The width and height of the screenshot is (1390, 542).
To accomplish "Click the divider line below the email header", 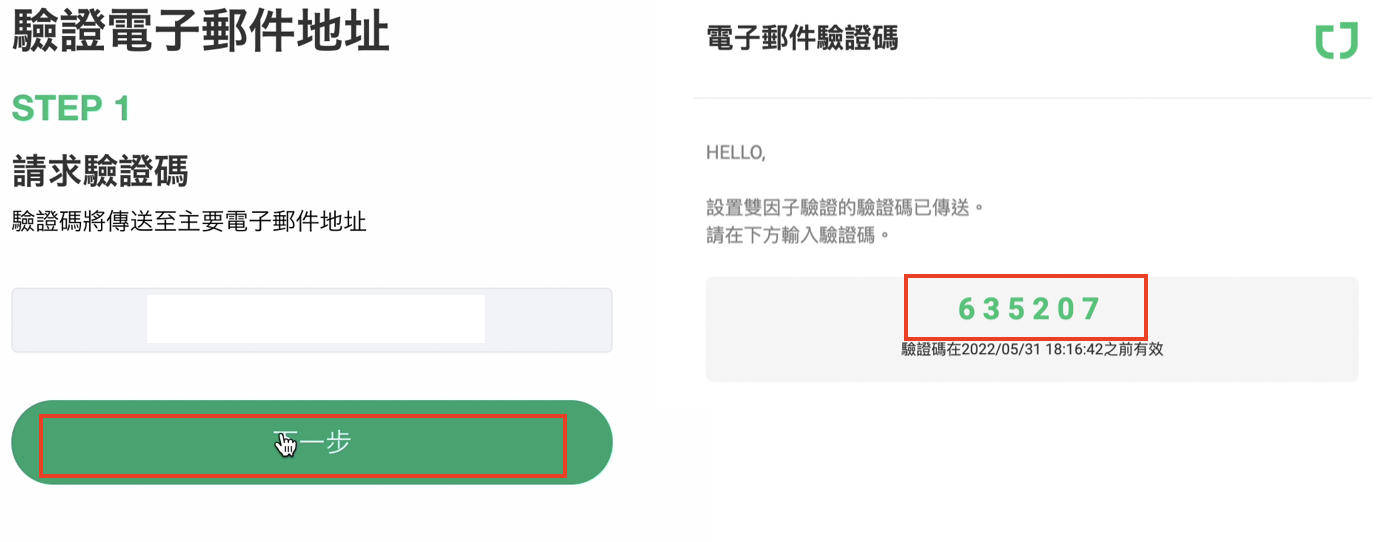I will coord(1031,97).
